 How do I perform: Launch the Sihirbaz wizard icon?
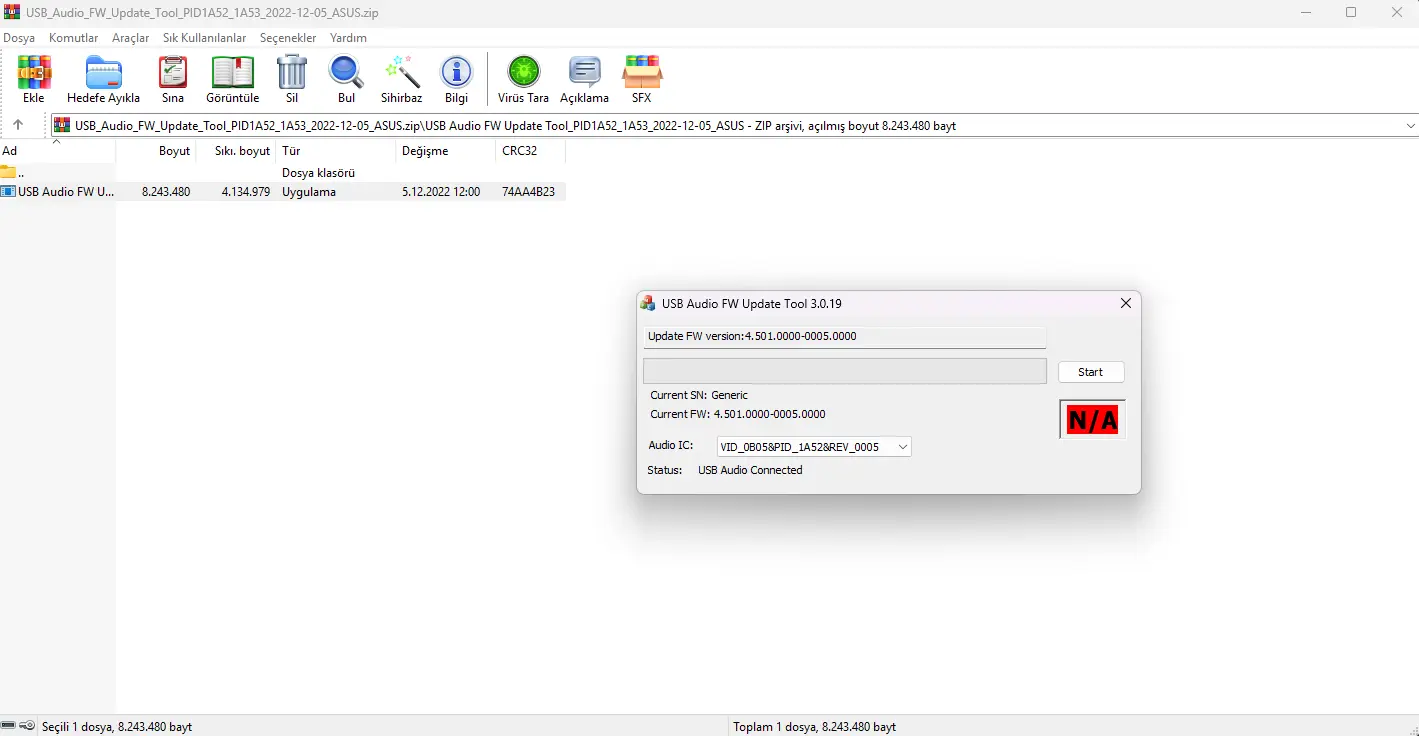(x=402, y=73)
